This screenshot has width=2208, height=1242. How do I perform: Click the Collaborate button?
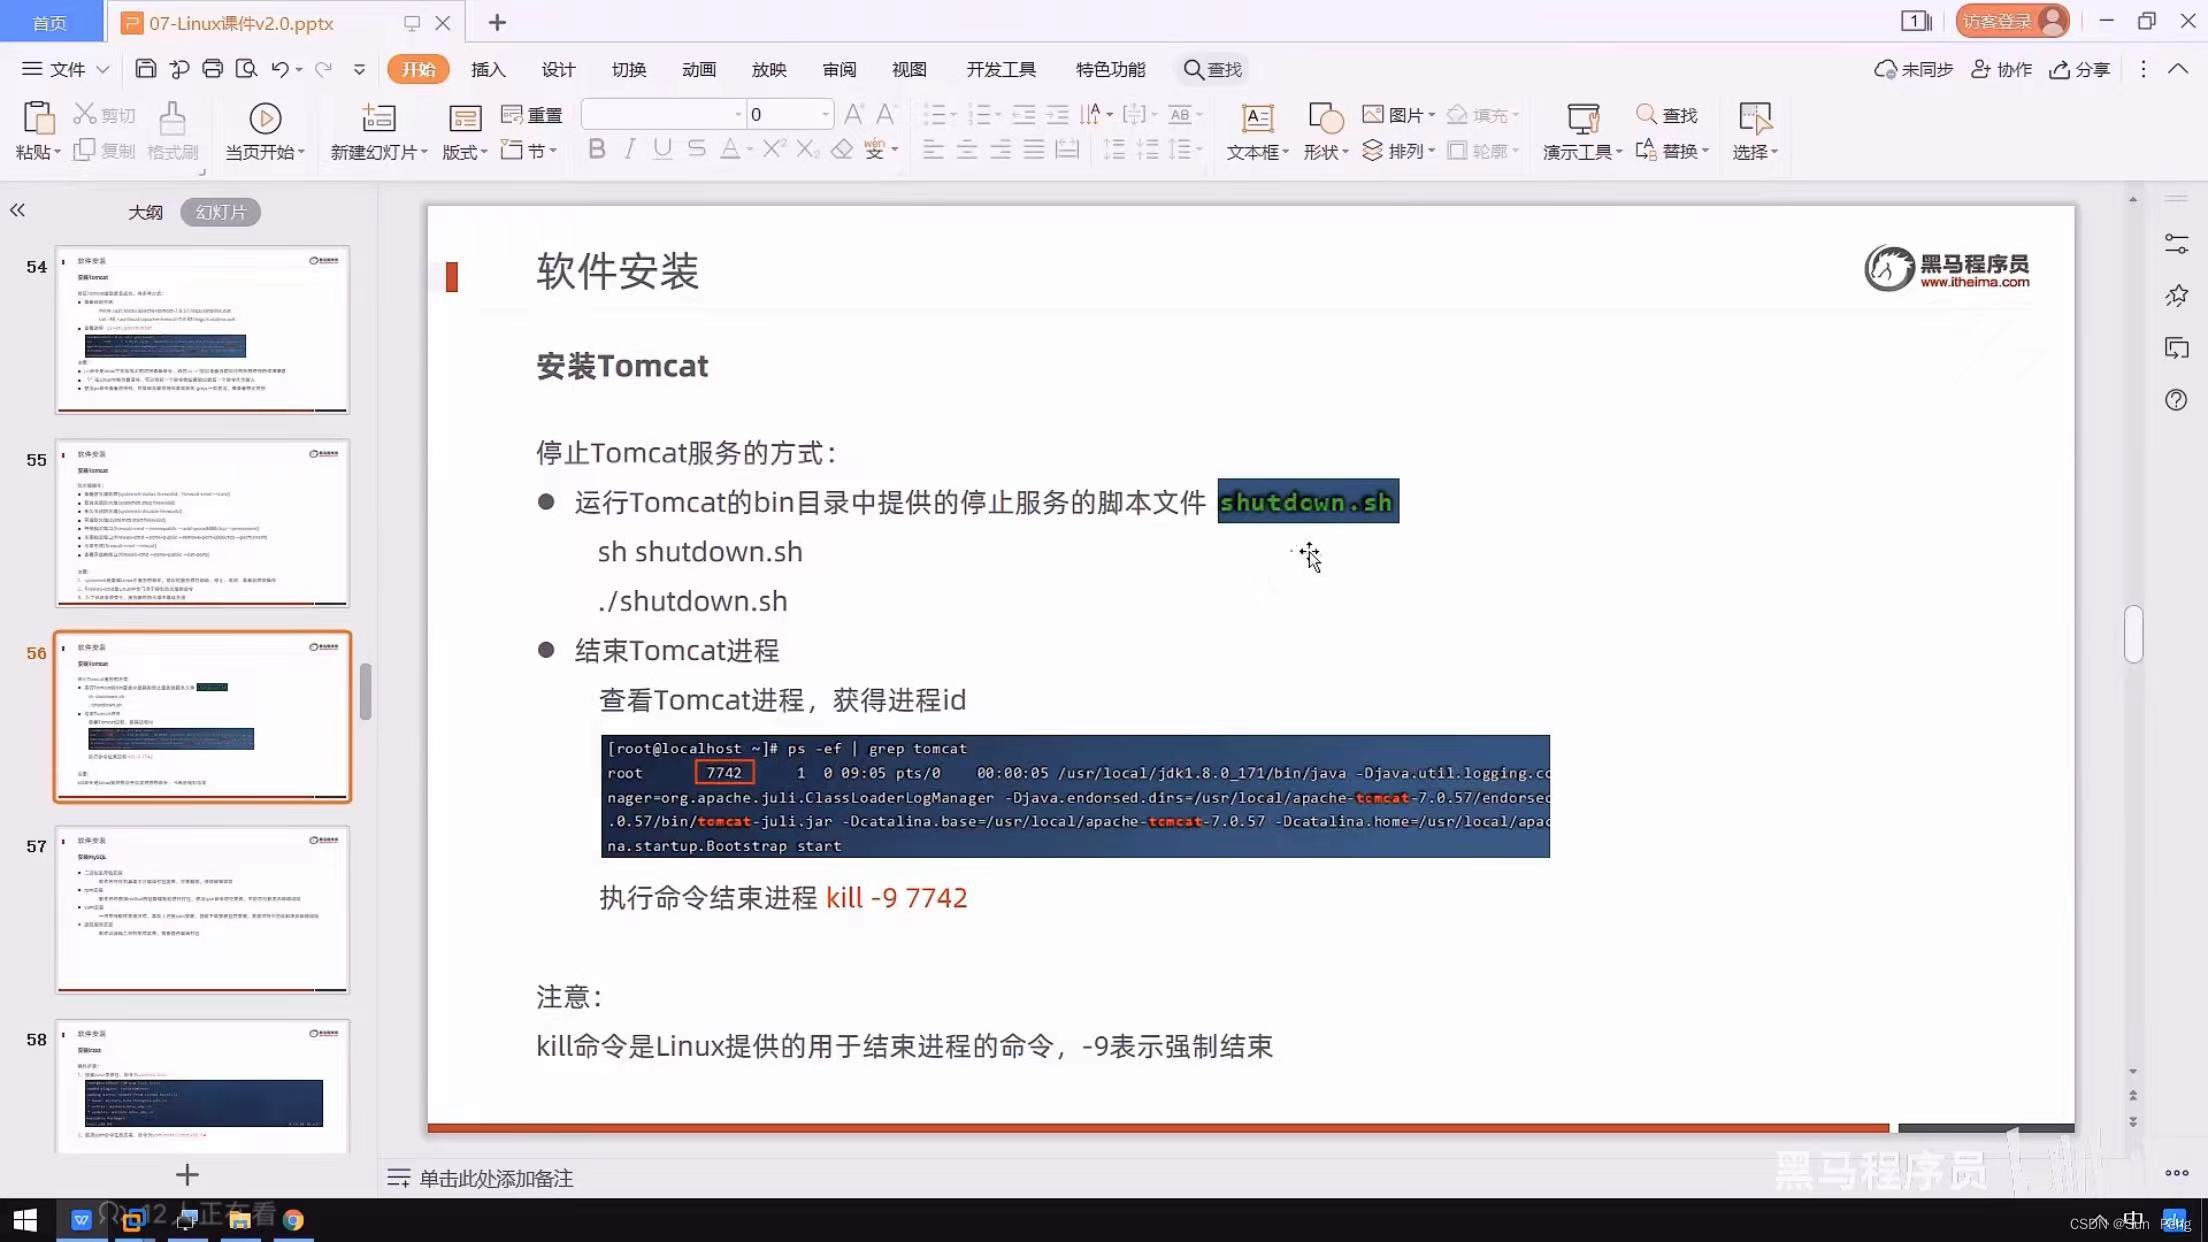2001,69
